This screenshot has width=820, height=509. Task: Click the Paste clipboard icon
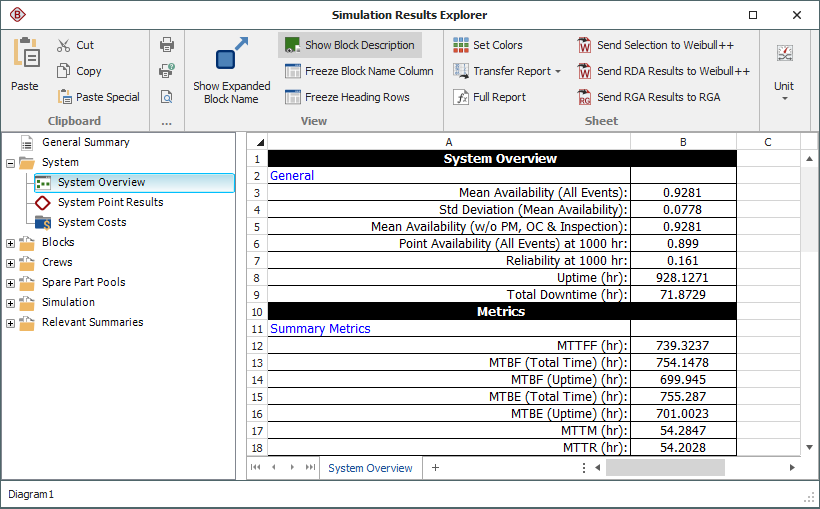pyautogui.click(x=25, y=54)
